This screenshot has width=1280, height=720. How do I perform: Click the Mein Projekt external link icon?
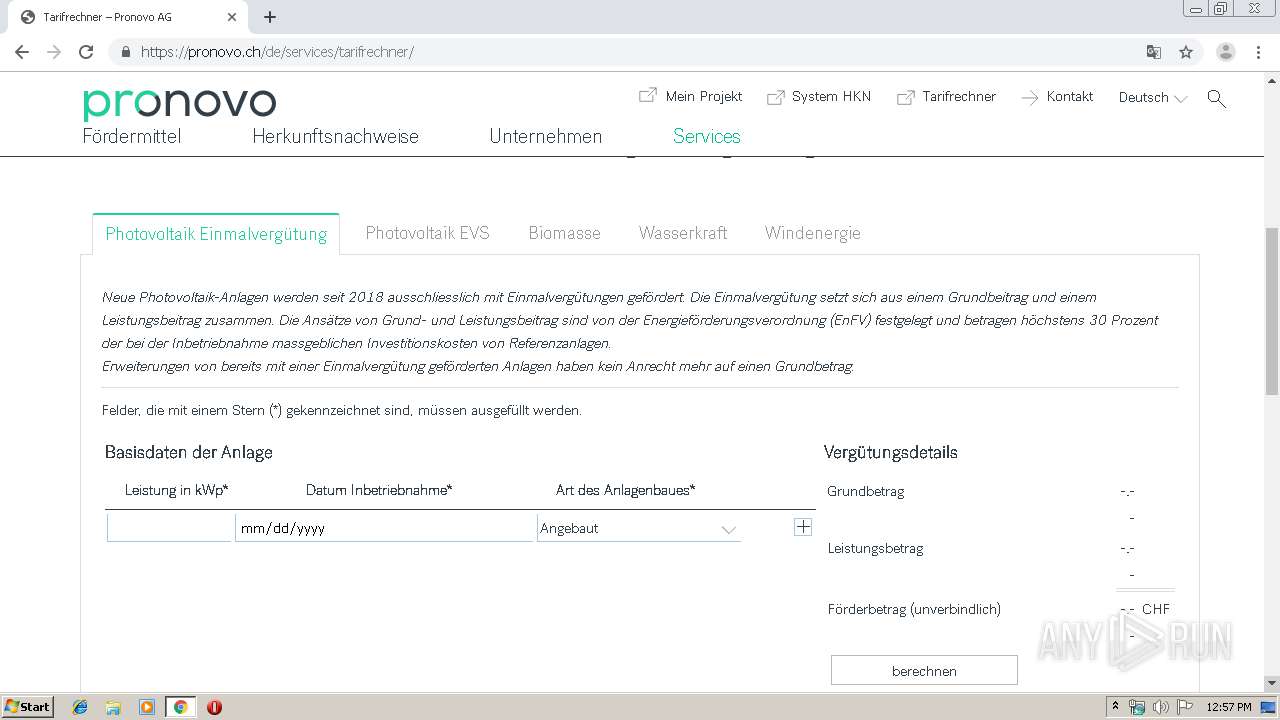[x=648, y=96]
